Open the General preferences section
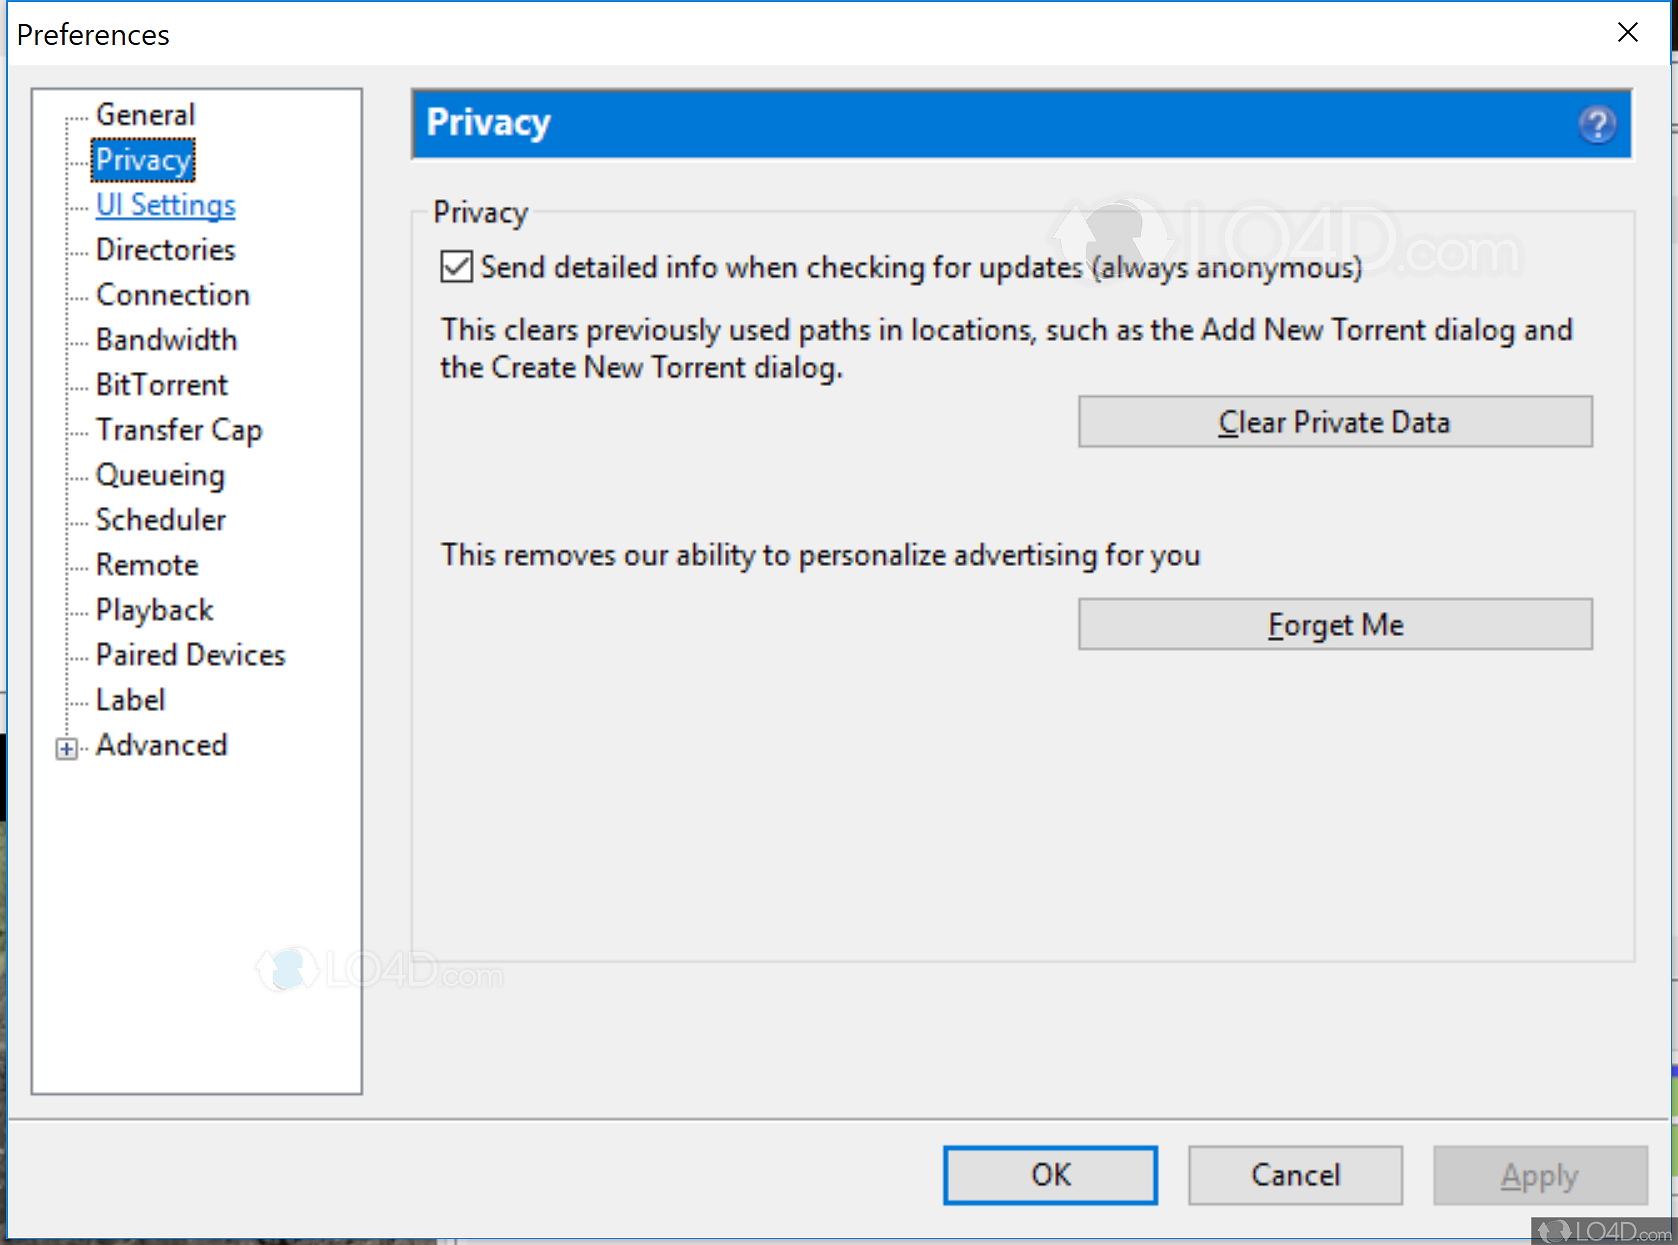 tap(145, 115)
